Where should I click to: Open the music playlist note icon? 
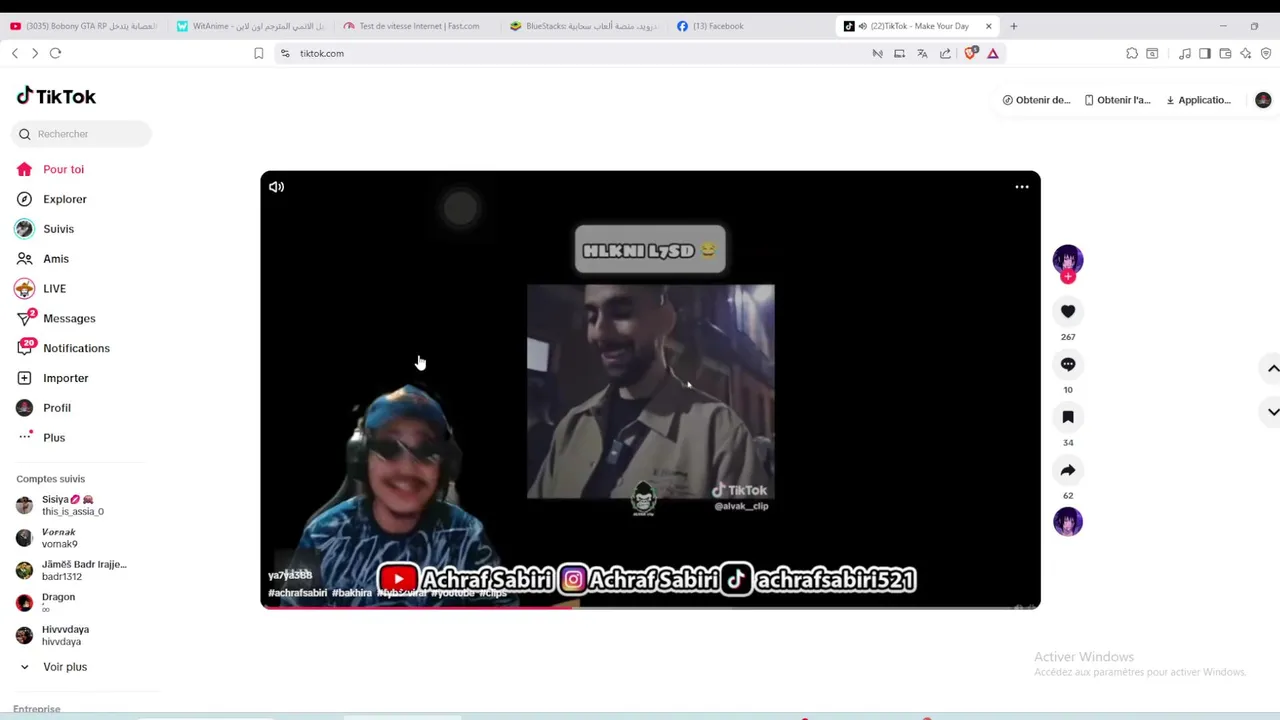point(1185,53)
